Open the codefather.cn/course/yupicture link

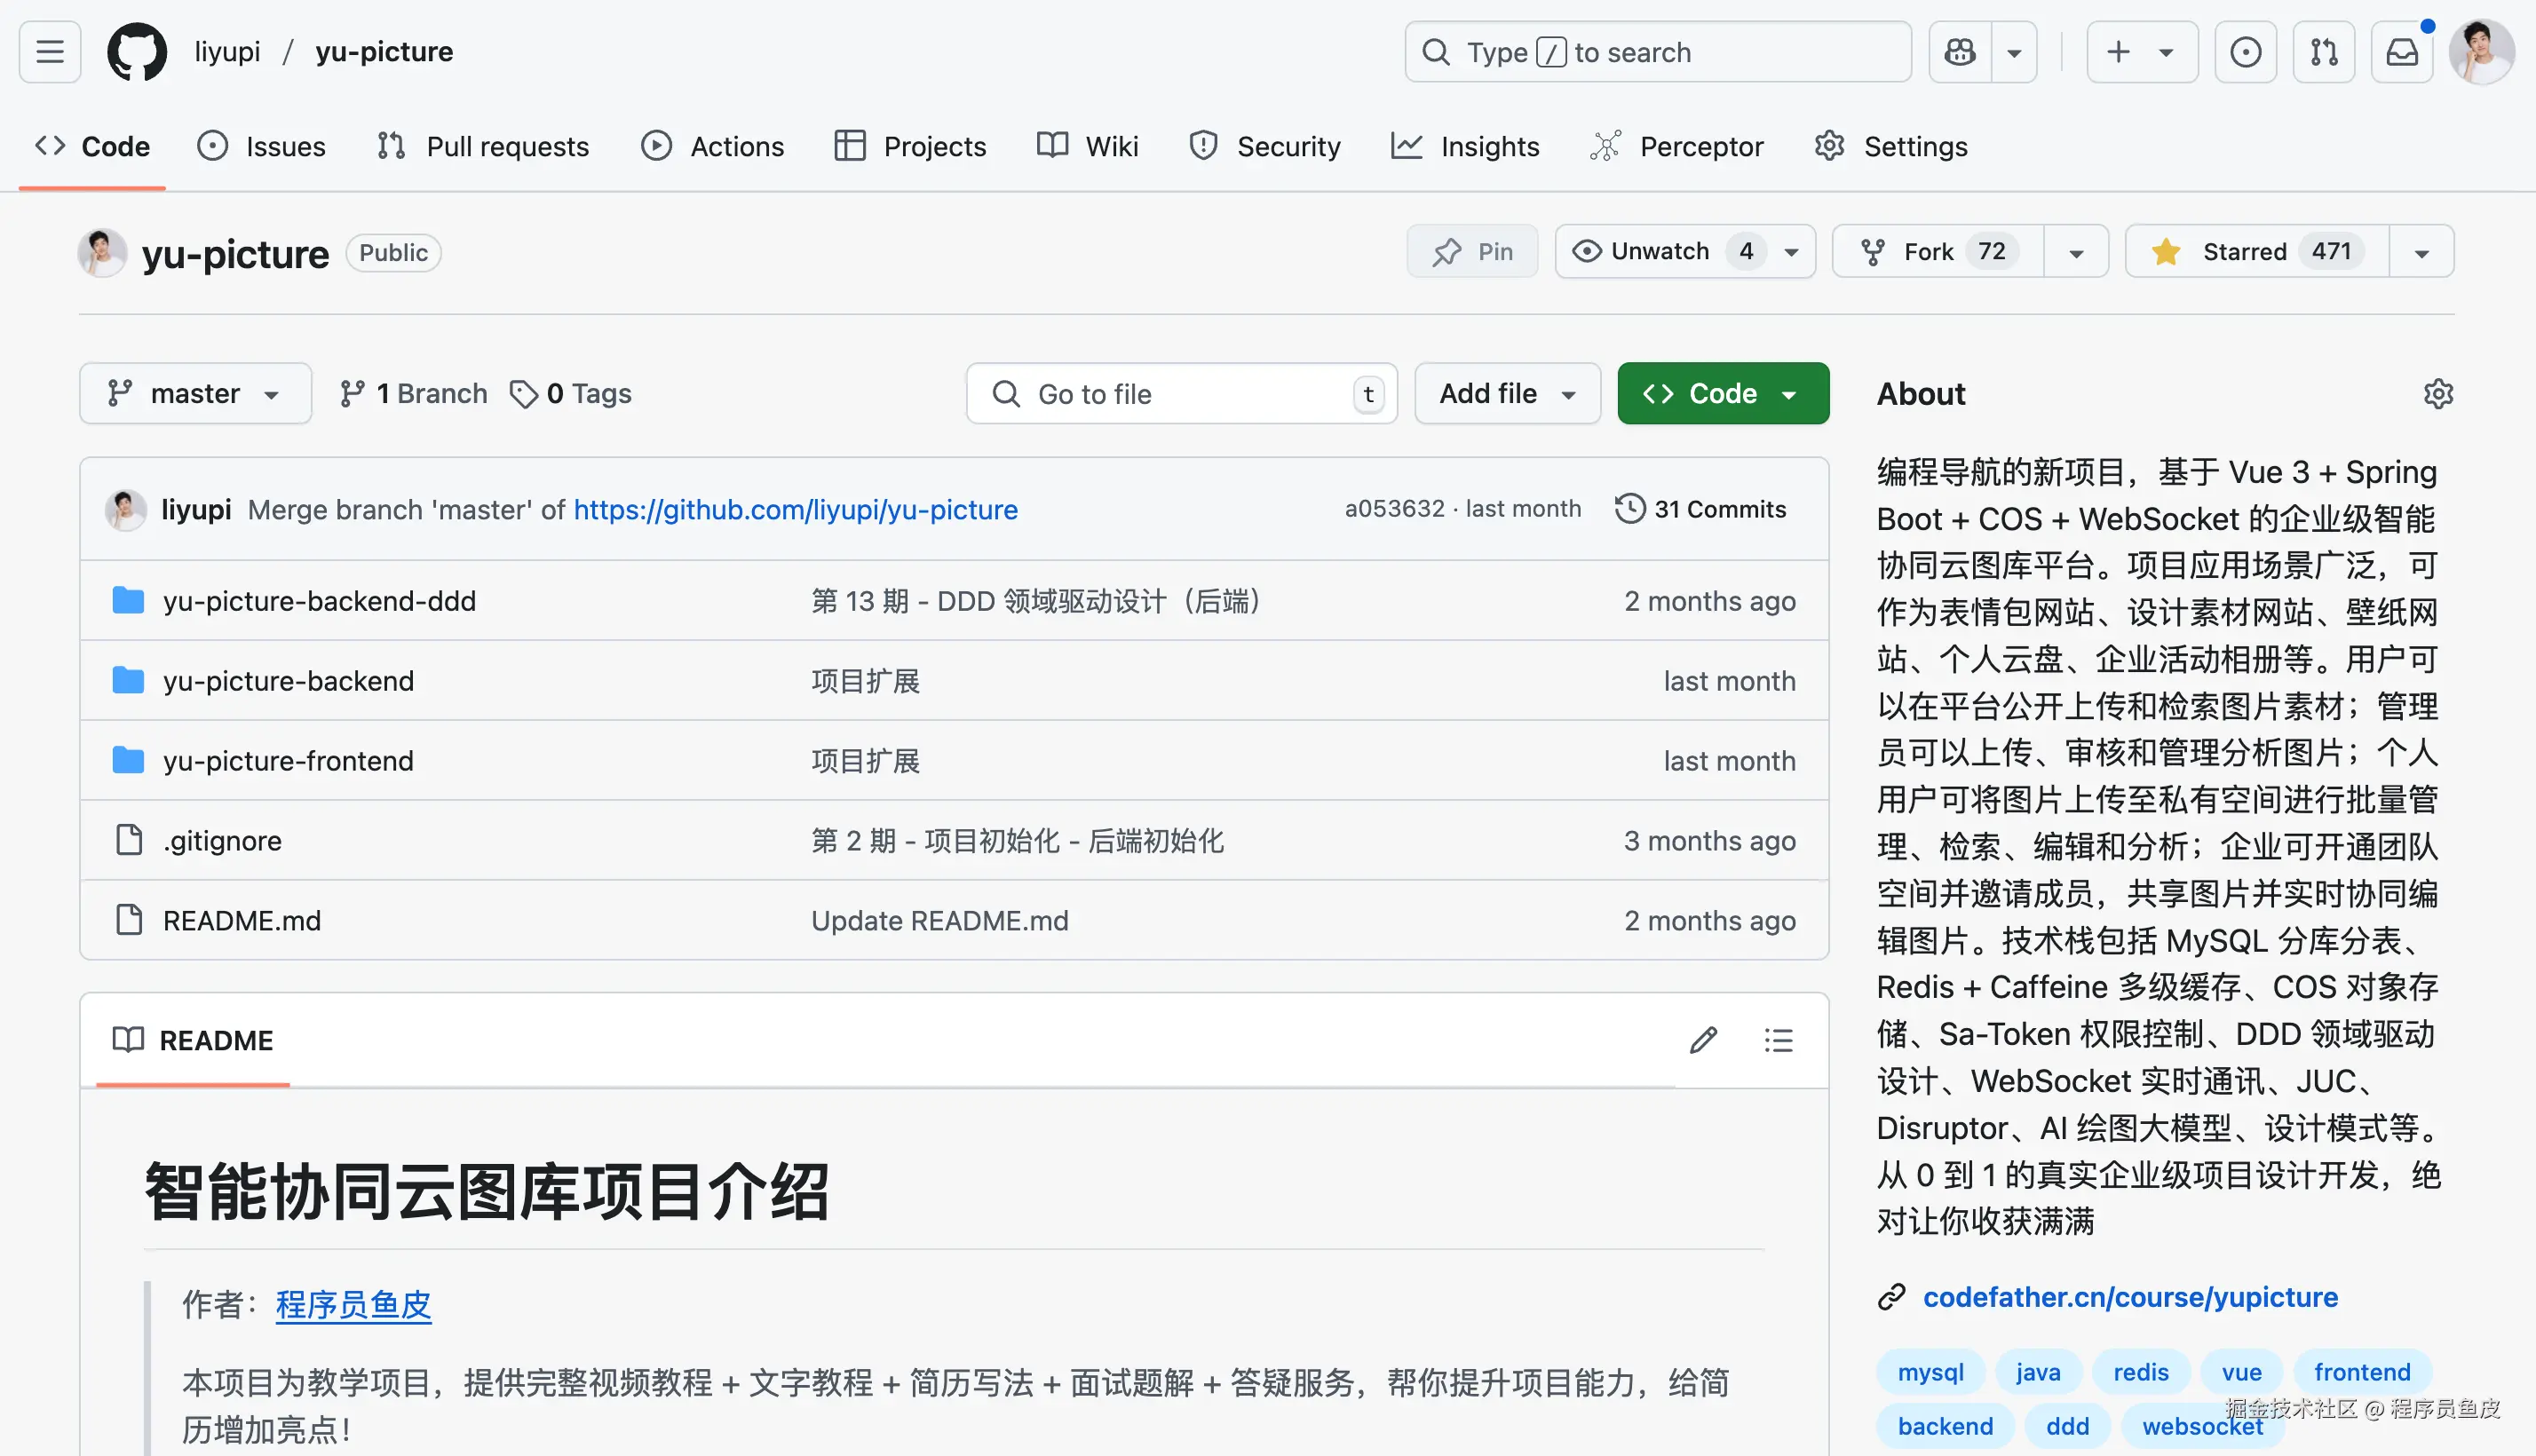point(2130,1297)
